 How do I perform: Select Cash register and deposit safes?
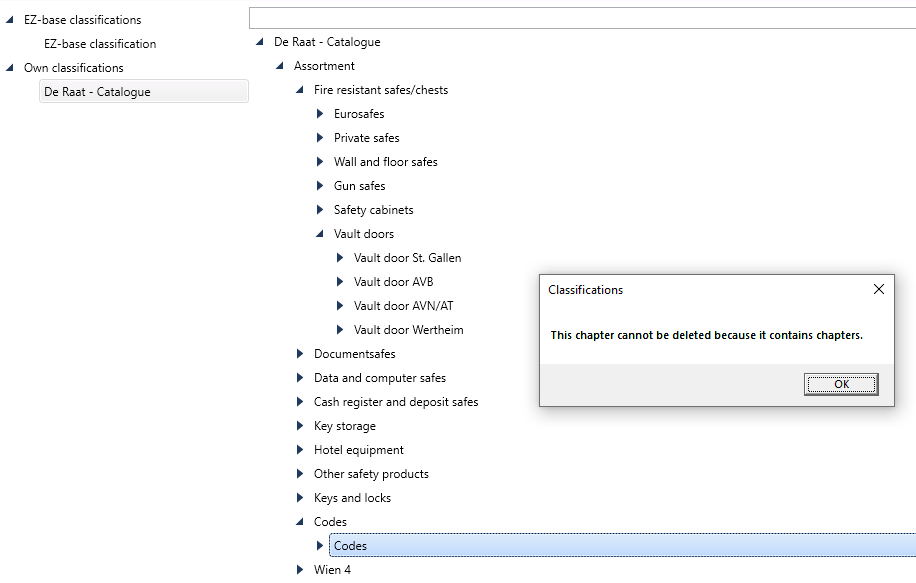396,402
